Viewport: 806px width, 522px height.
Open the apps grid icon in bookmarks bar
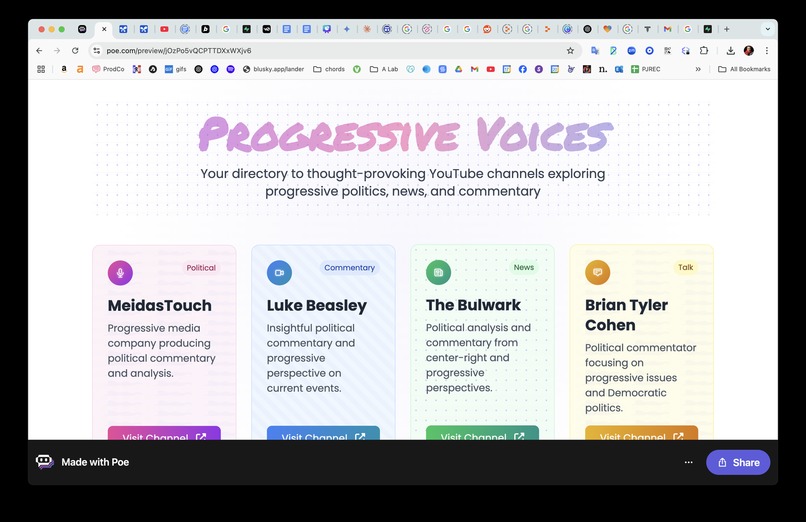[x=41, y=69]
